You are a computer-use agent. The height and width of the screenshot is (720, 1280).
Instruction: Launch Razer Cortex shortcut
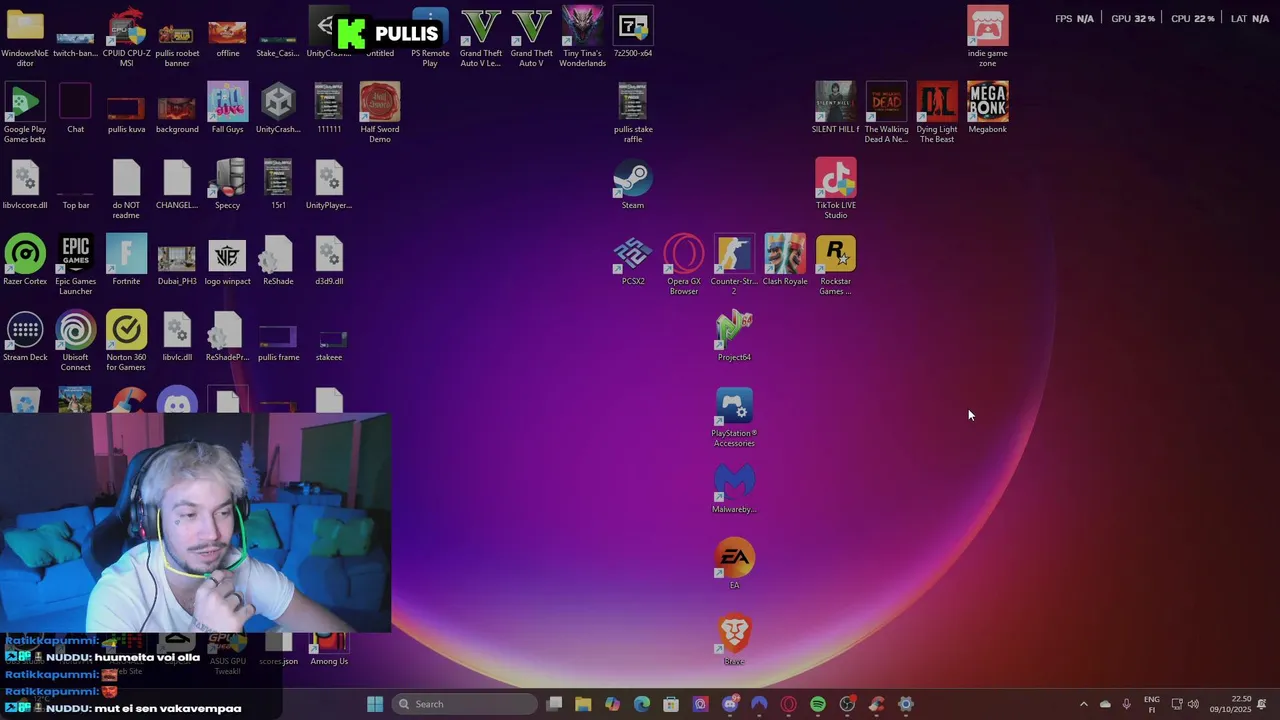(x=25, y=260)
